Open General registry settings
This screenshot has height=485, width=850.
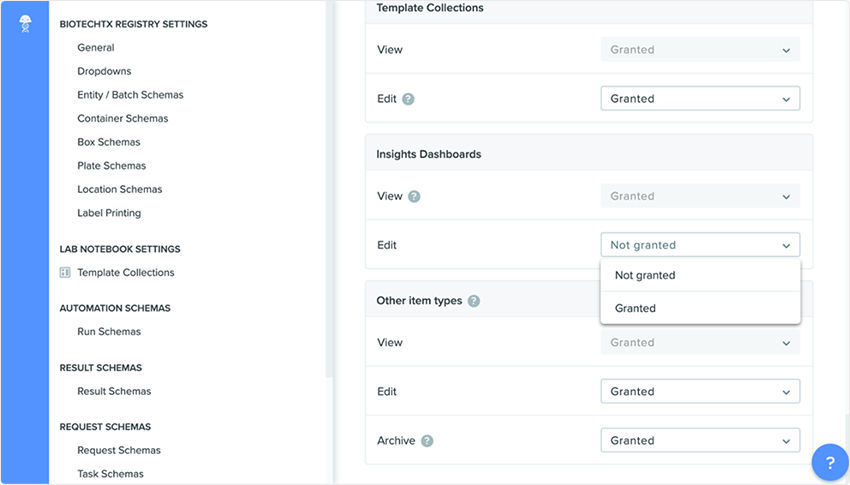tap(96, 48)
